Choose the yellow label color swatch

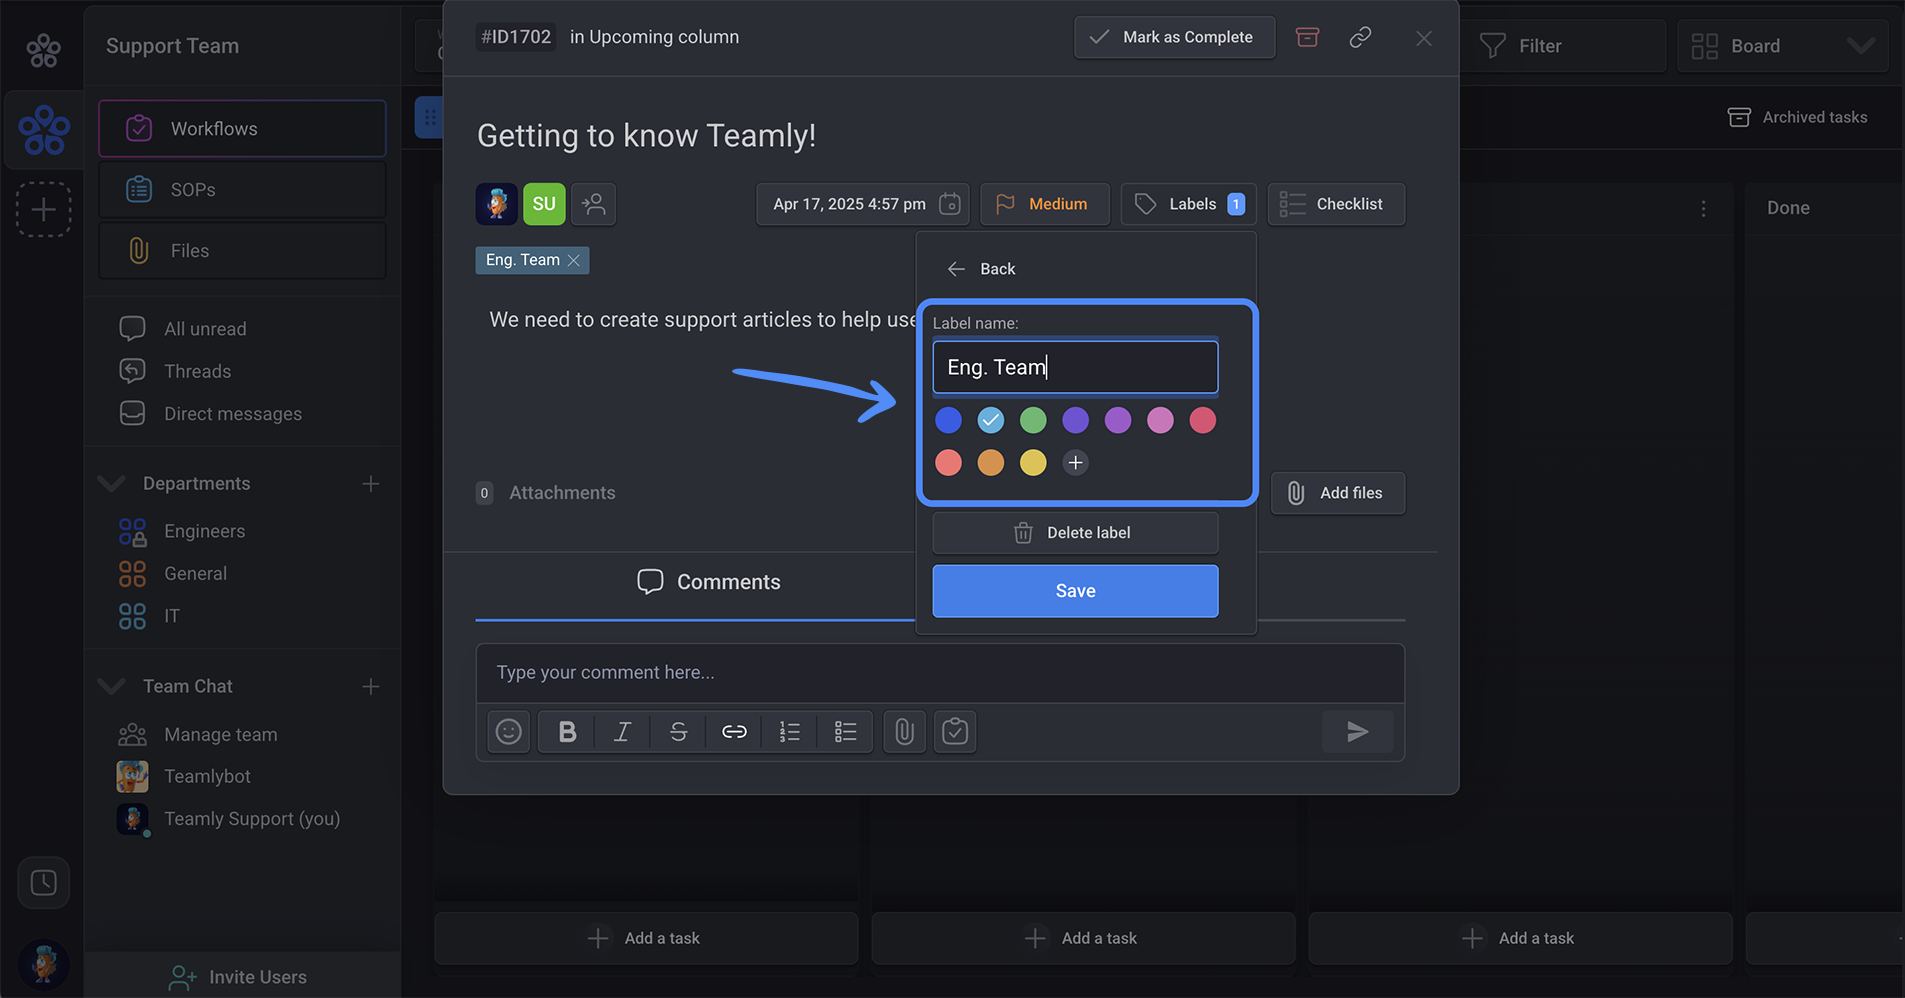coord(1033,462)
